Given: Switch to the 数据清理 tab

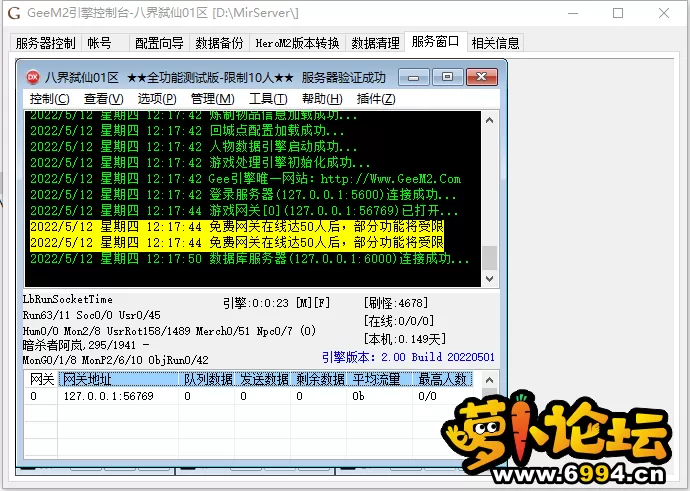Looking at the screenshot, I should point(375,43).
